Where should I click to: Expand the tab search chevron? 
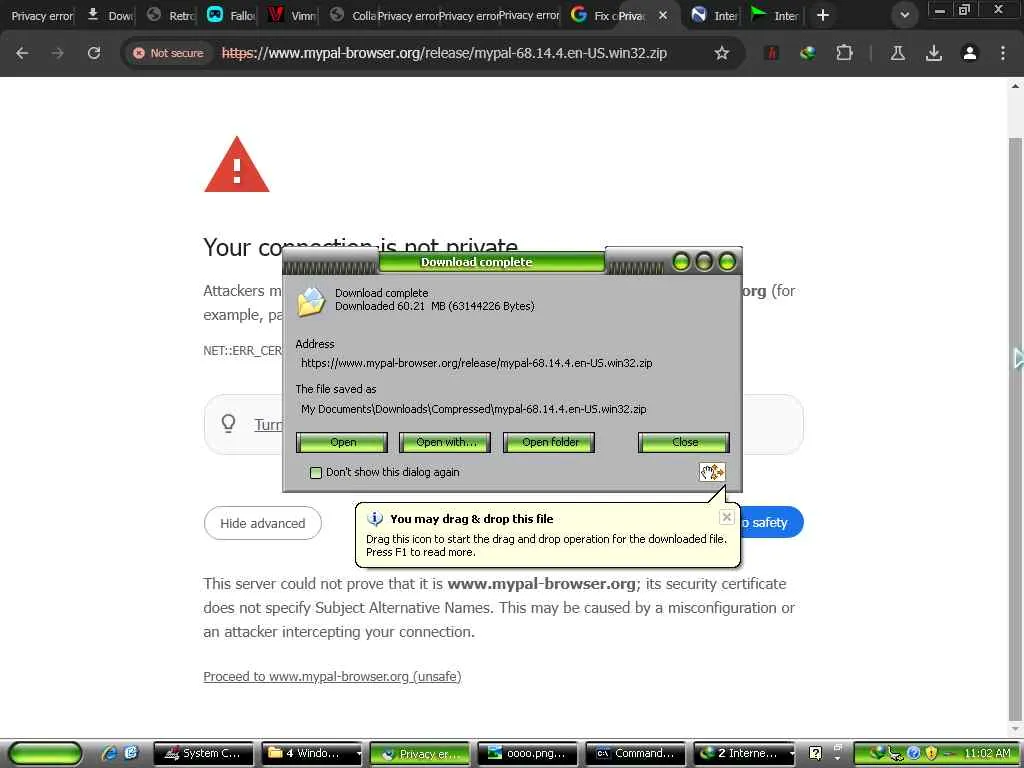(x=904, y=15)
